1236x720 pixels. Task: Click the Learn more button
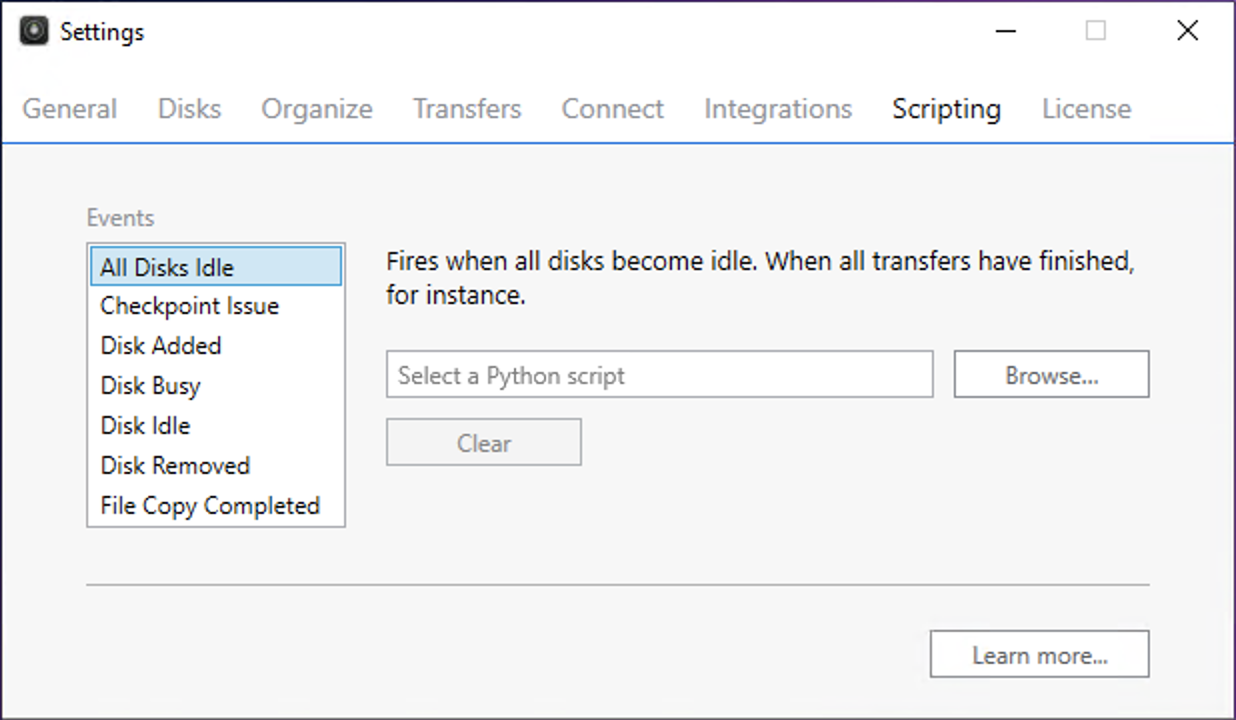(x=1039, y=655)
